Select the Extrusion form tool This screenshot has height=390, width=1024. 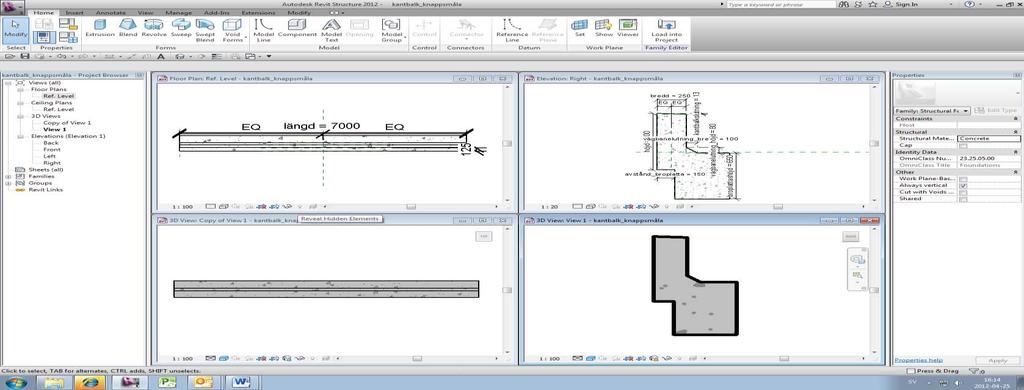click(100, 29)
